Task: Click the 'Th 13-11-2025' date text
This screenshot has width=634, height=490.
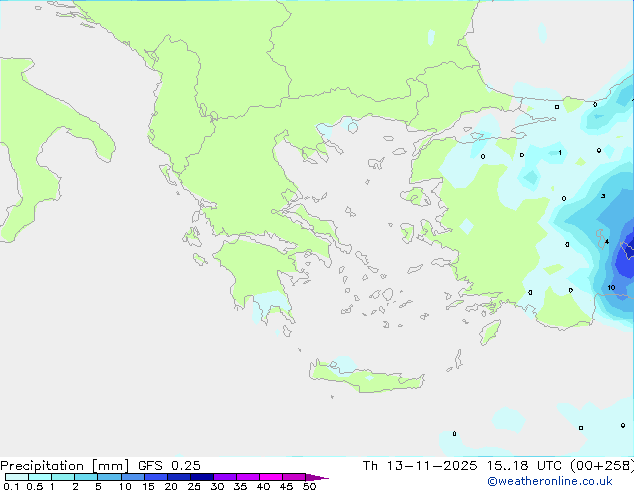Action: click(420, 466)
